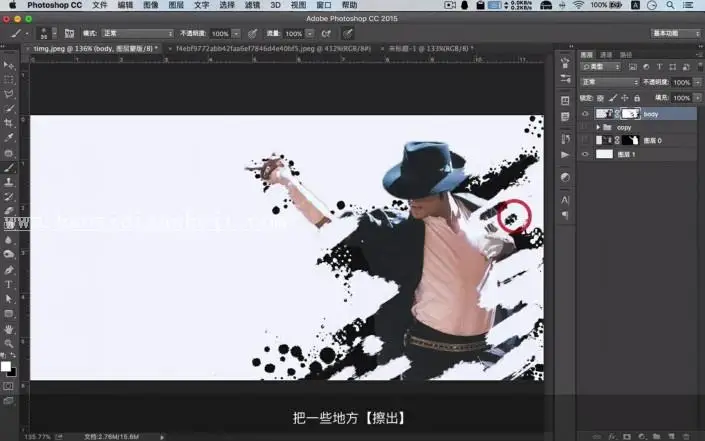
Task: Select the Rectangular Marquee tool
Action: point(9,80)
